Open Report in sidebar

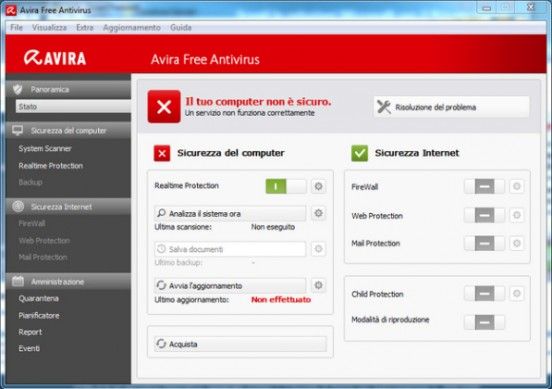30,332
